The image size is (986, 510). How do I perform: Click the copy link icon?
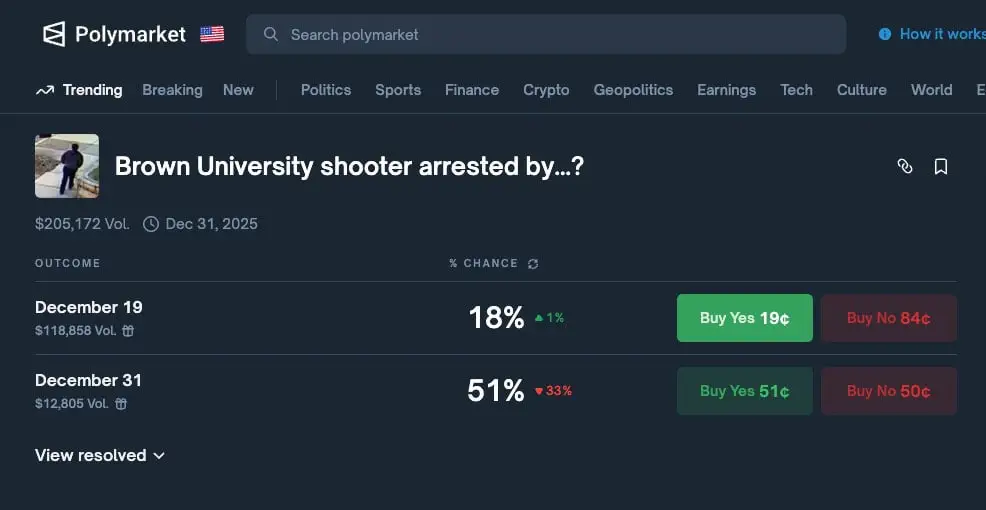tap(905, 167)
